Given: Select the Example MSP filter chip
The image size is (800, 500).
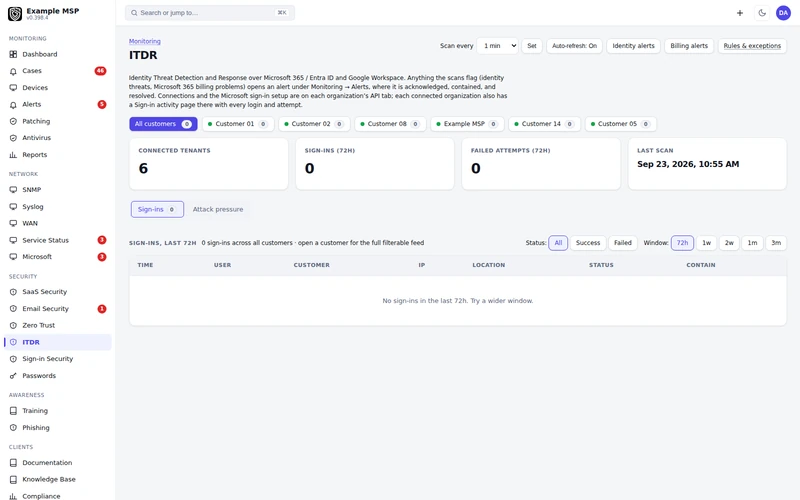Looking at the screenshot, I should click(x=467, y=124).
